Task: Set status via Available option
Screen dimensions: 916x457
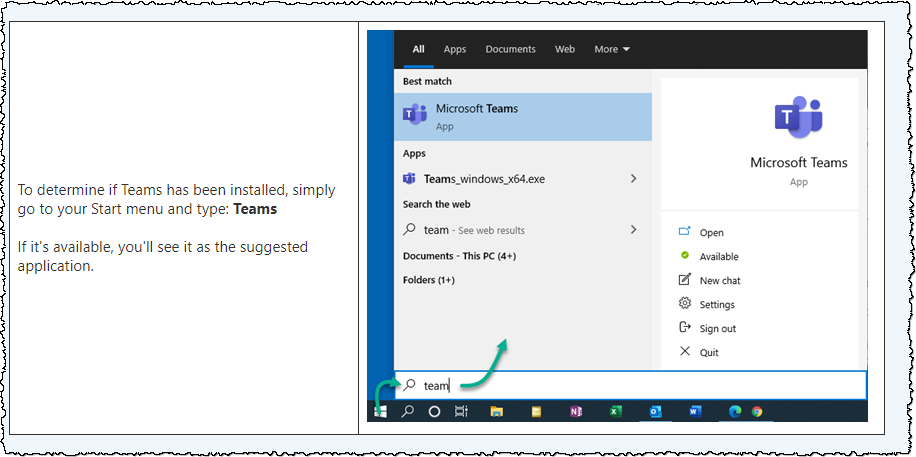Action: click(x=719, y=257)
